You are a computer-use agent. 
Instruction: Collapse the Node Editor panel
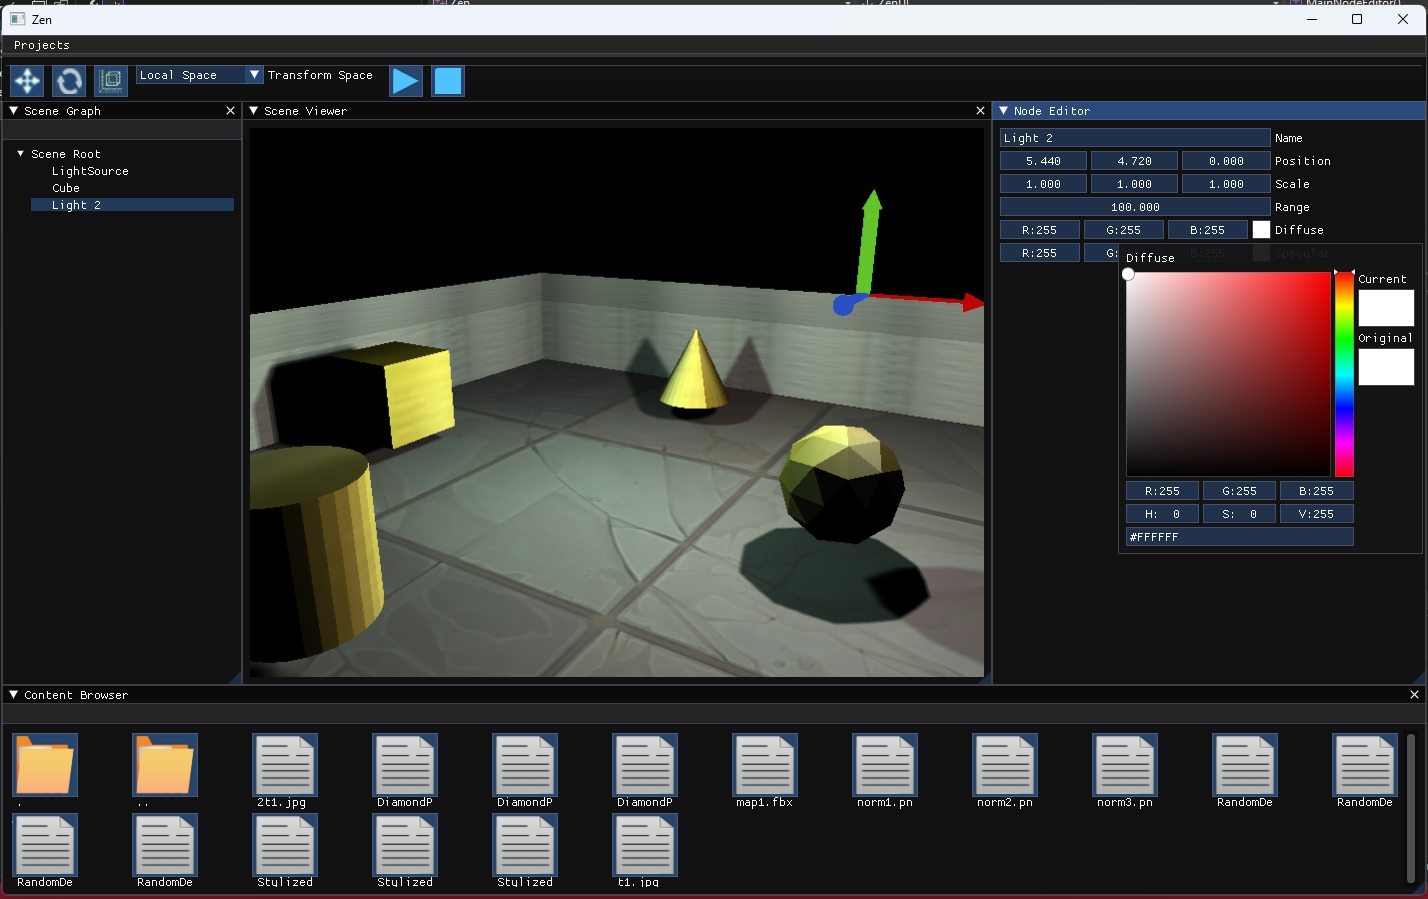tap(1004, 111)
